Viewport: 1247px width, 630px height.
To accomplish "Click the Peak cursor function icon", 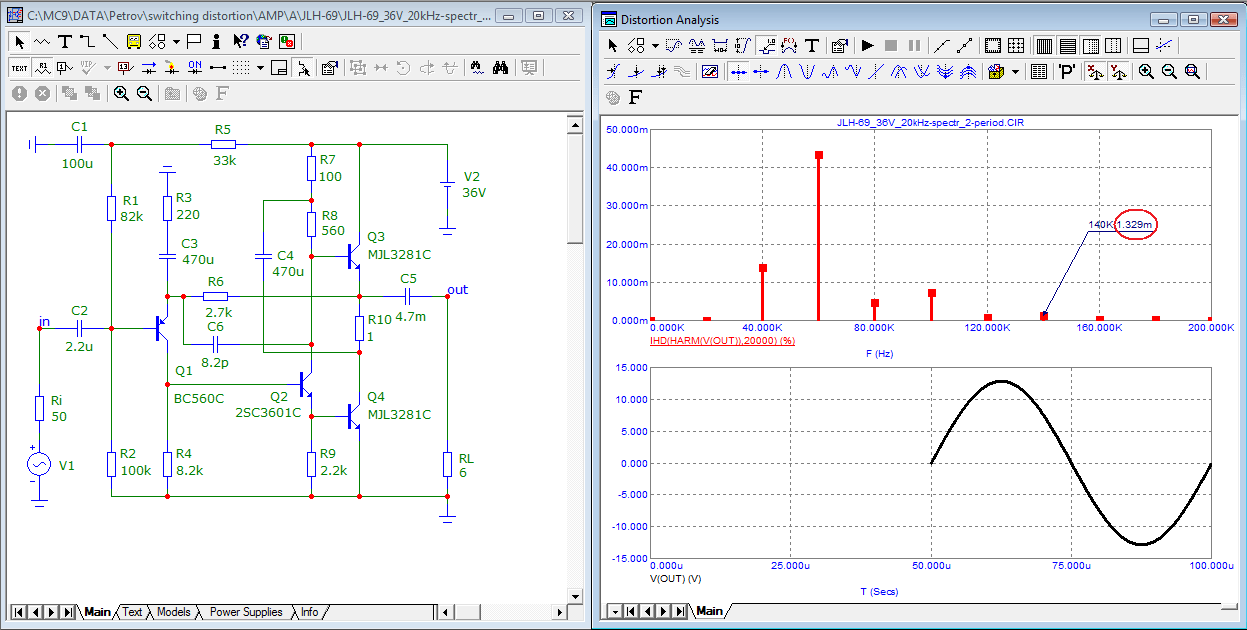I will (784, 72).
